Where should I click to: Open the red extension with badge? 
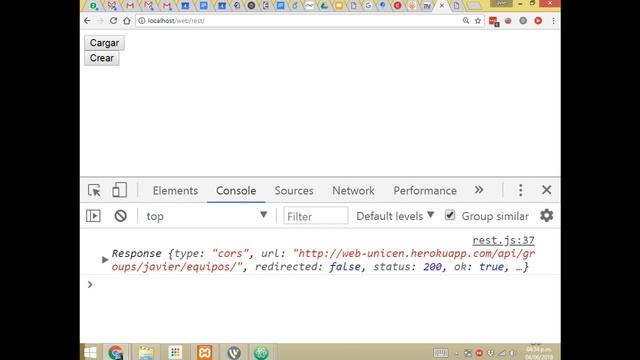(493, 21)
